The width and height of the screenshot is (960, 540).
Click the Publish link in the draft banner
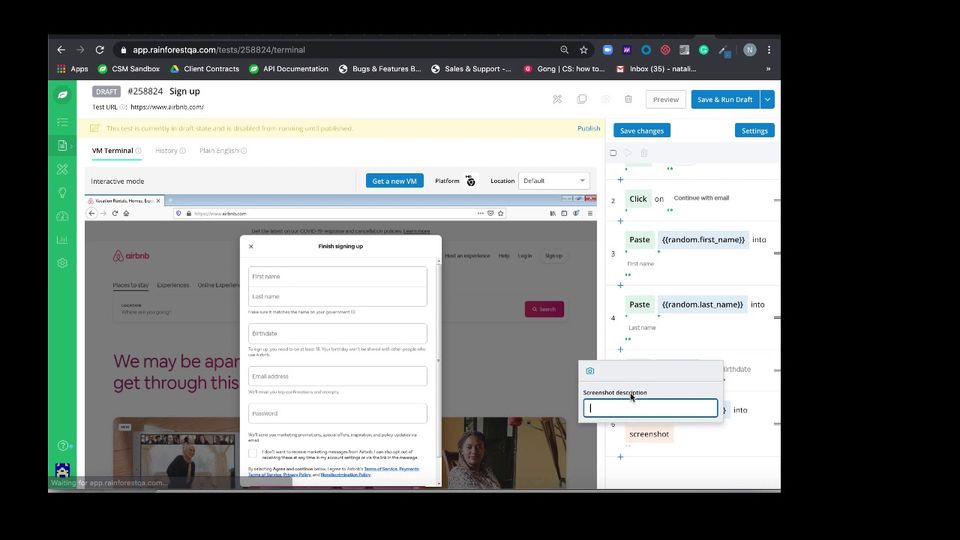[x=588, y=129]
